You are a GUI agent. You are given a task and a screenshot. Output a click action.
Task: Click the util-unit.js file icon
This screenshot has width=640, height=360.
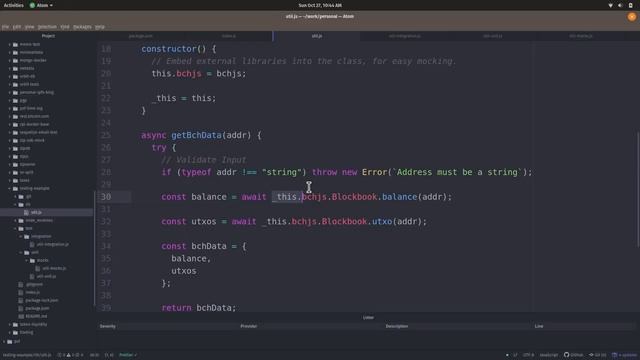point(32,276)
